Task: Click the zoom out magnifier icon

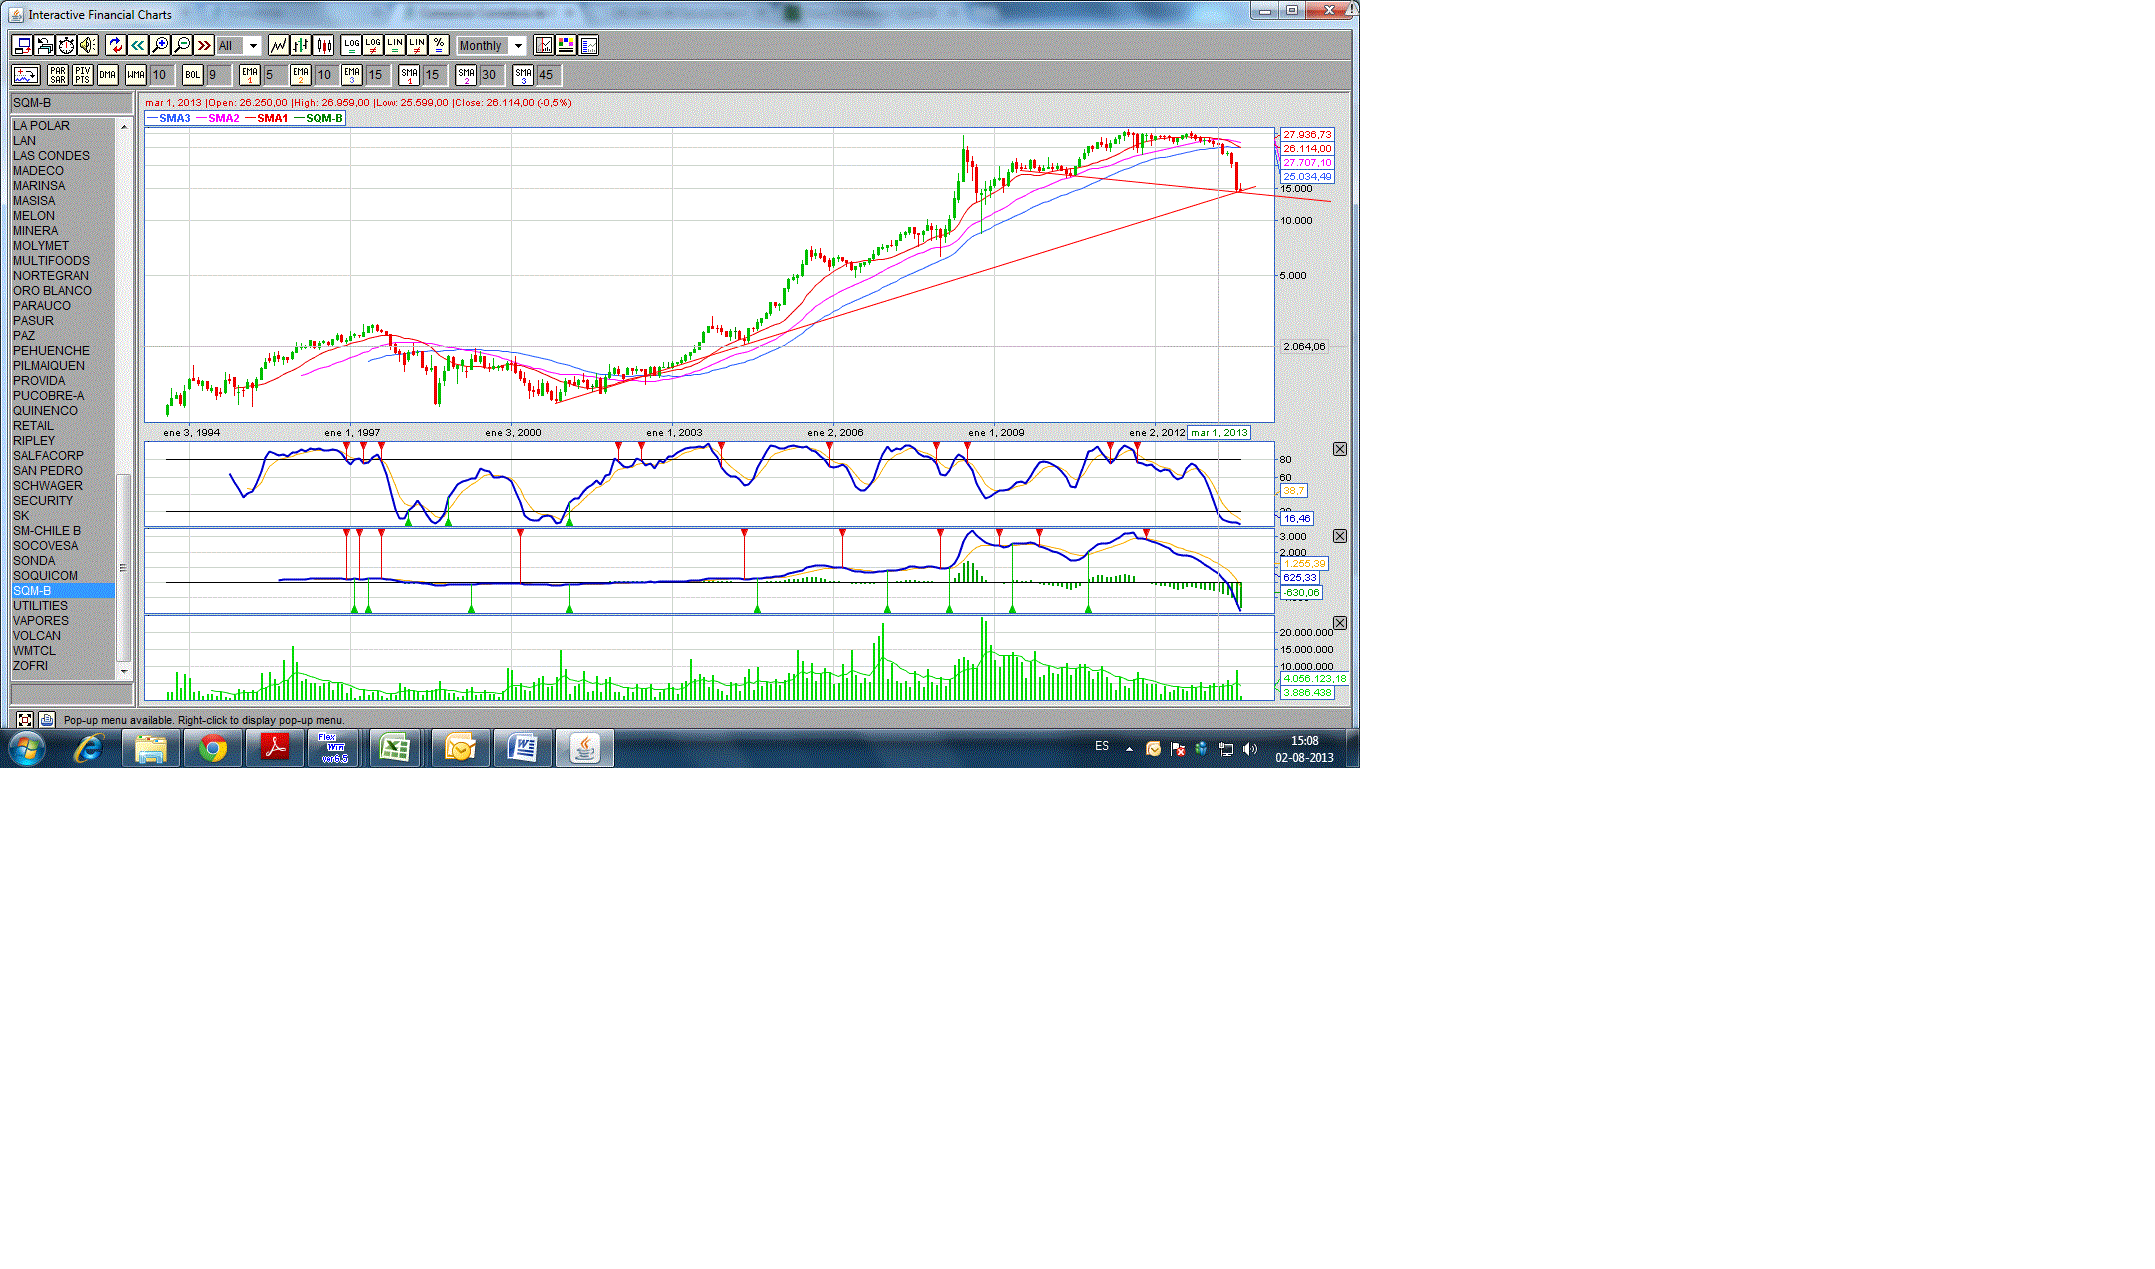Action: pos(182,45)
